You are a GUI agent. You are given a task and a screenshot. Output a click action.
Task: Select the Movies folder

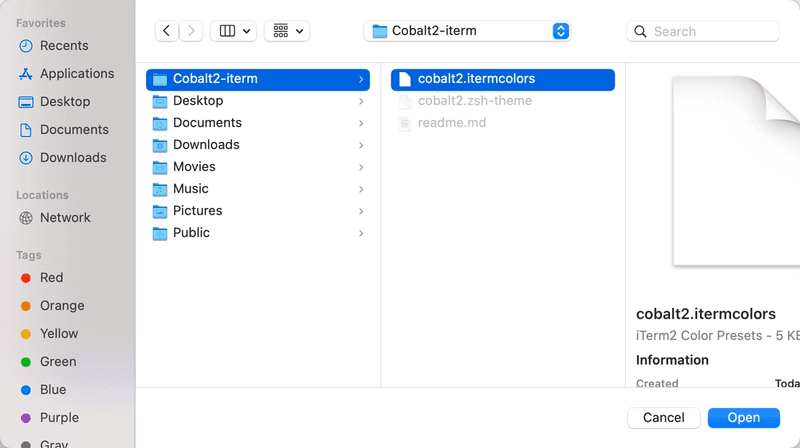click(x=258, y=167)
